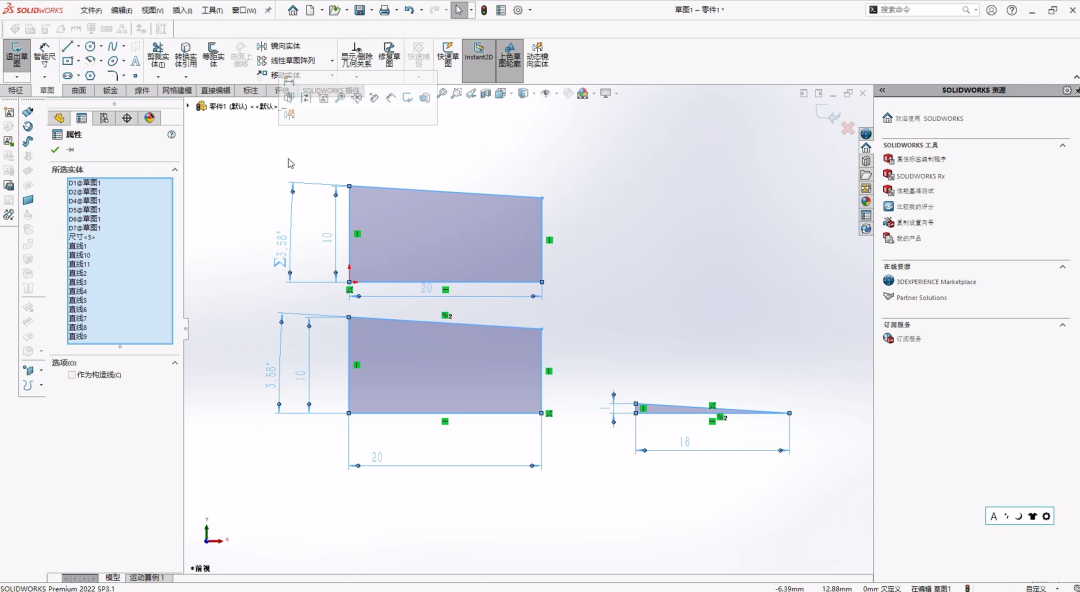This screenshot has height=592, width=1080.
Task: Select the 等距实体 offset entities tool
Action: (x=213, y=56)
